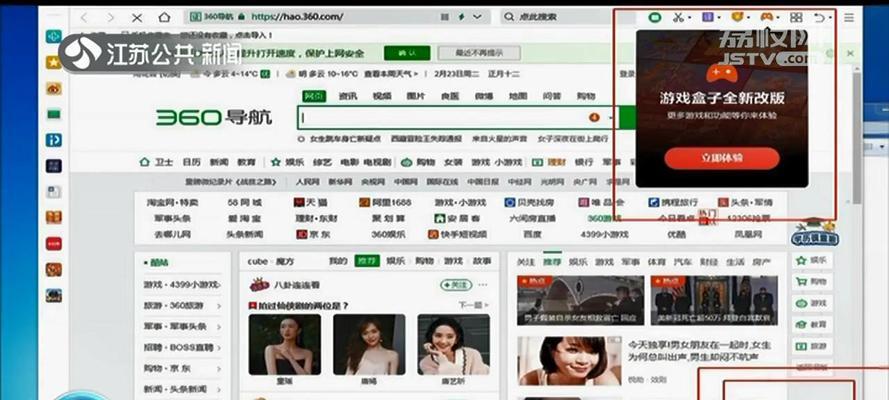
Task: Expand the 旅游·360旅游 row arrow
Action: pos(218,307)
